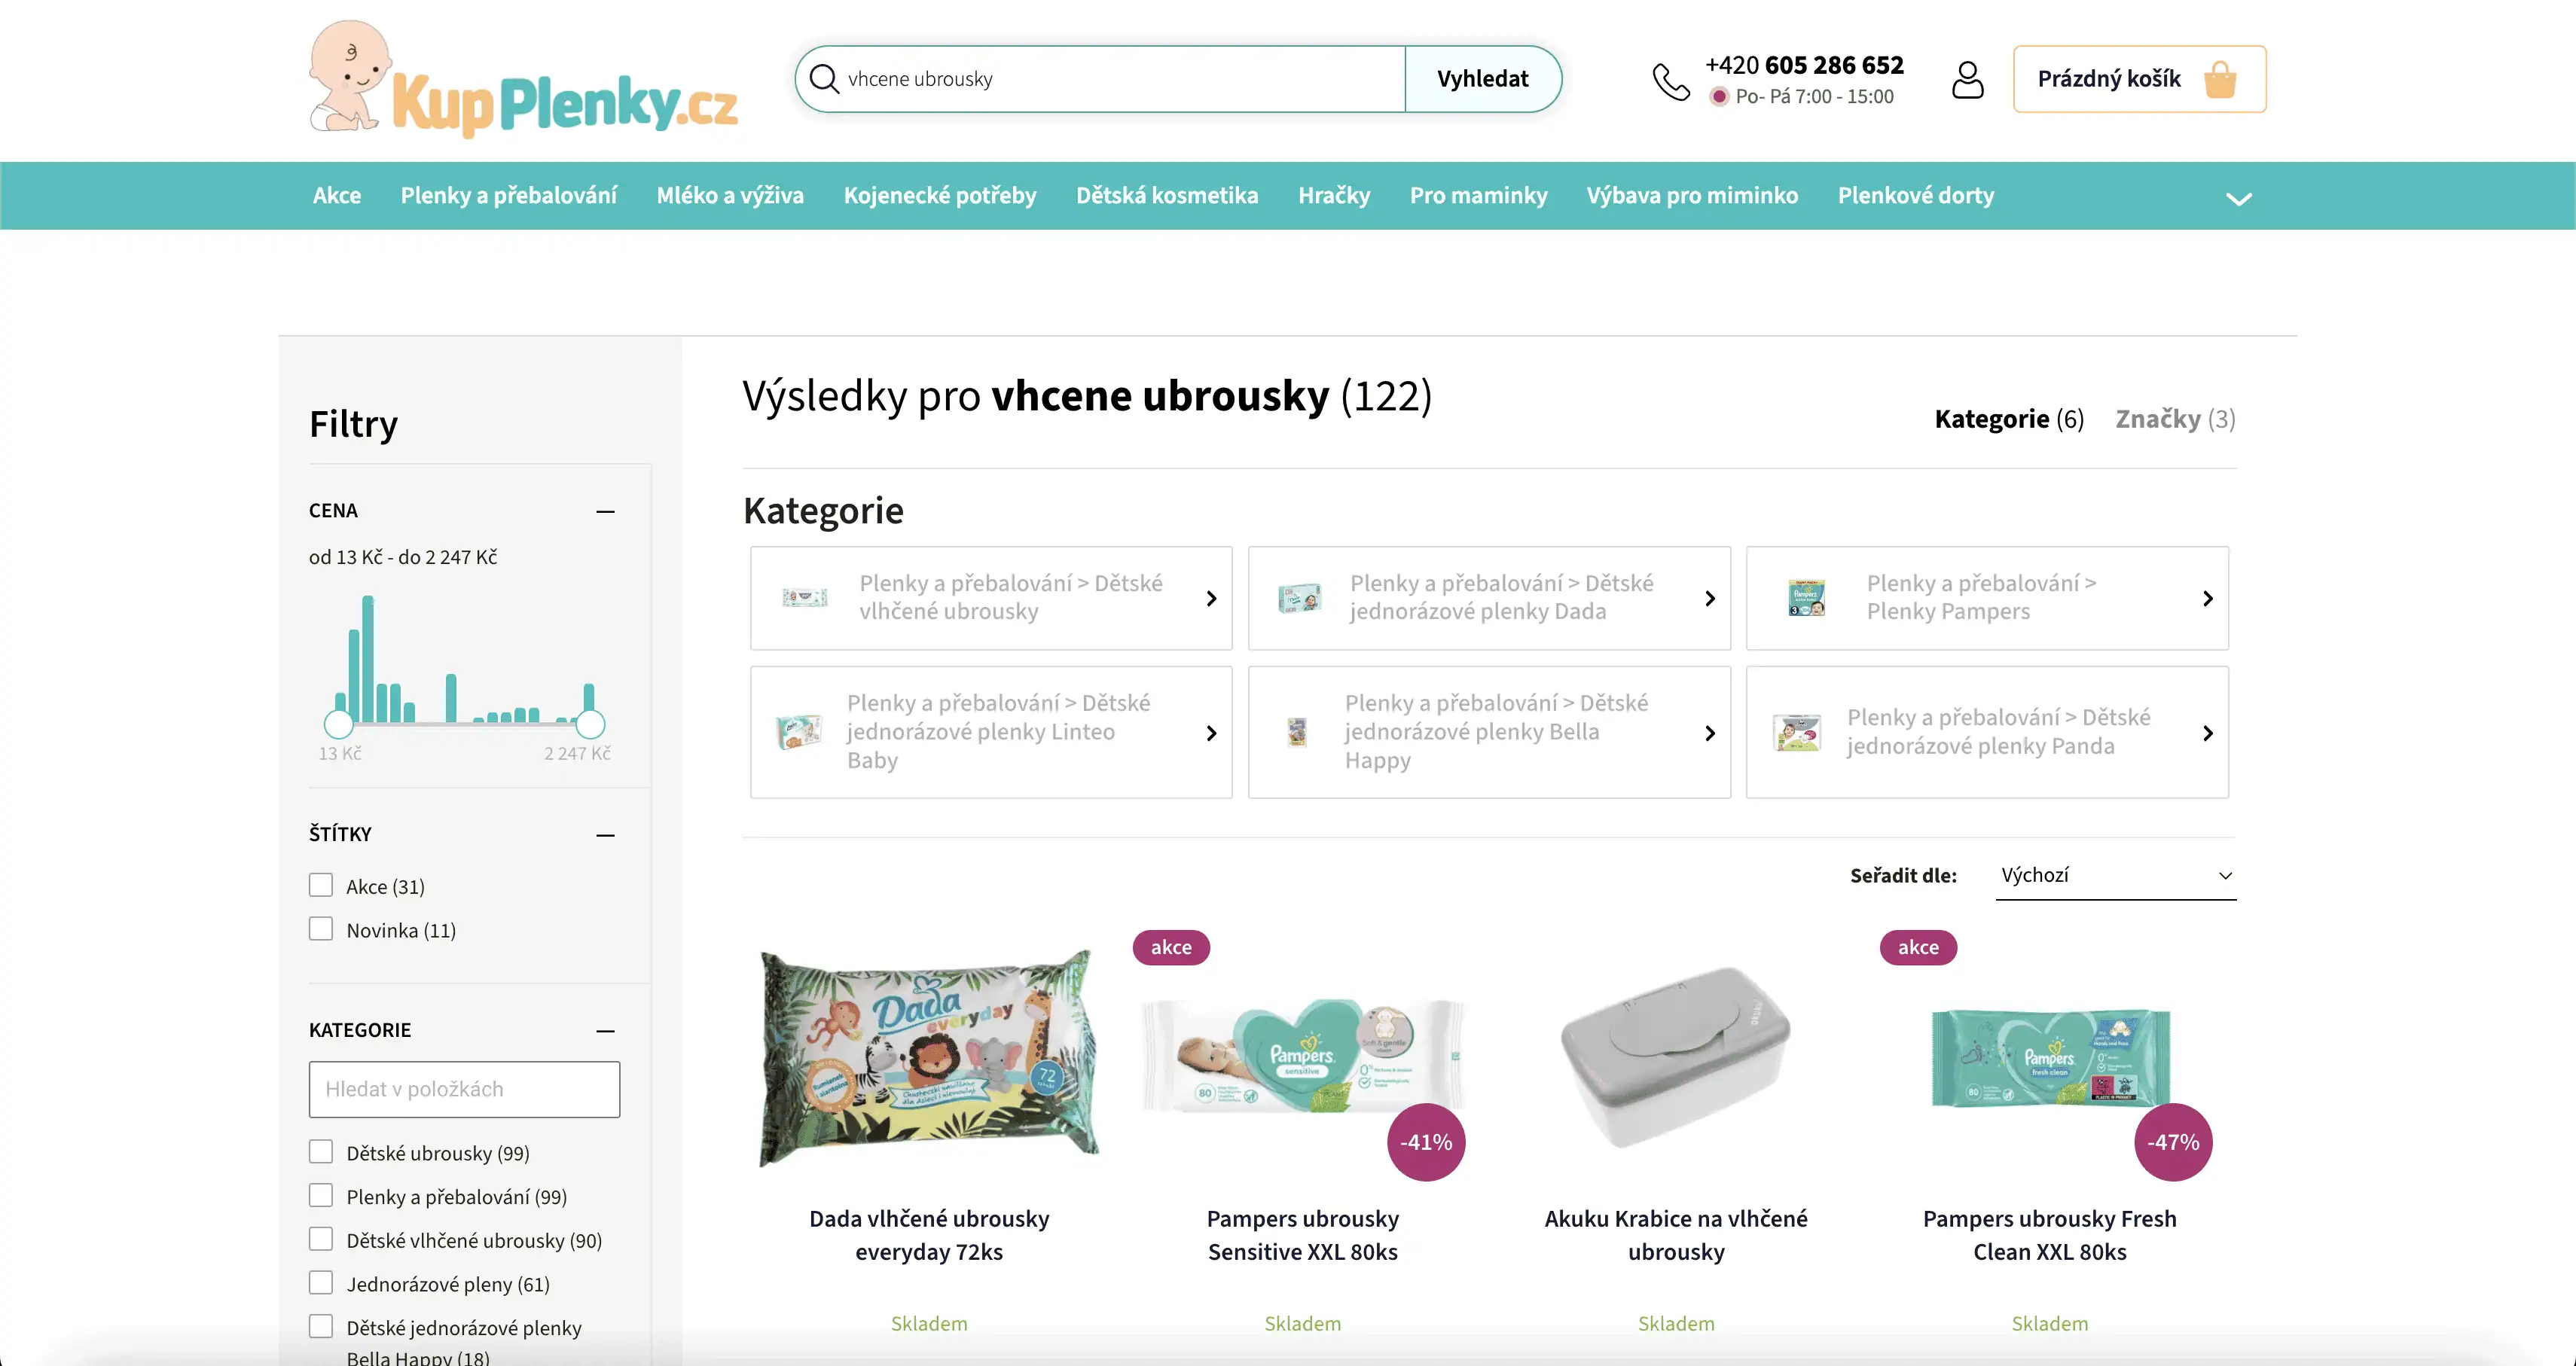2576x1366 pixels.
Task: Click the phone handset icon
Action: [x=1670, y=82]
